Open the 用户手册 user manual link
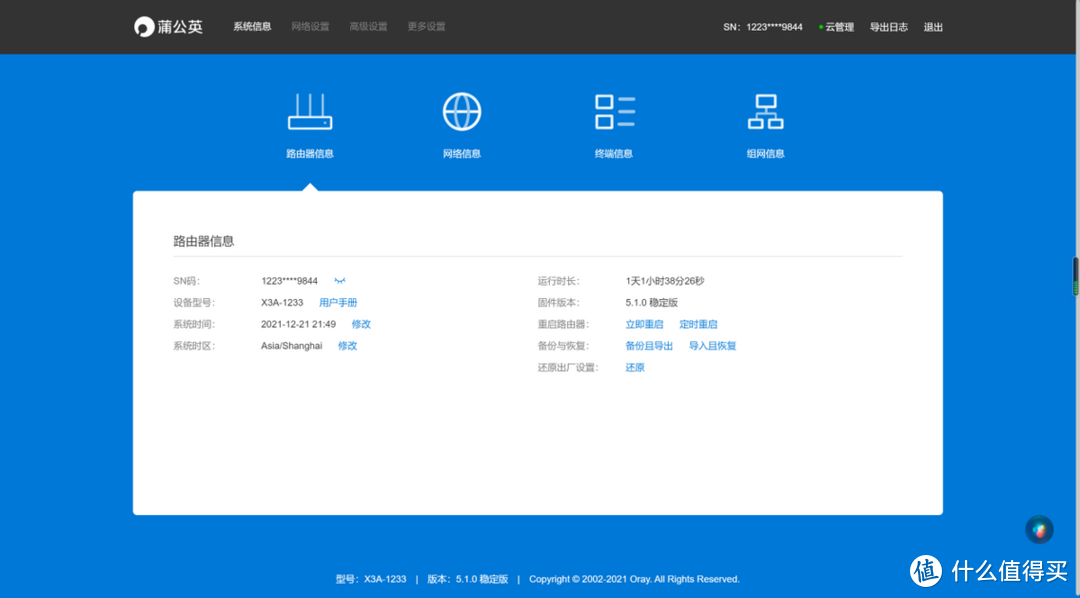Screen dimensions: 1080x598 coord(338,303)
